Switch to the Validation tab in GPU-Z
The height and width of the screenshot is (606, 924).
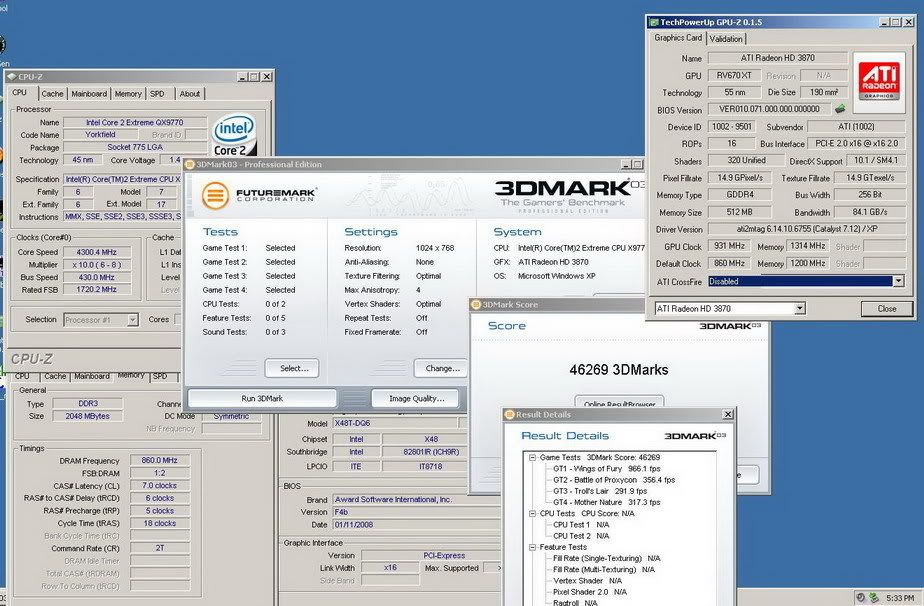[x=725, y=38]
